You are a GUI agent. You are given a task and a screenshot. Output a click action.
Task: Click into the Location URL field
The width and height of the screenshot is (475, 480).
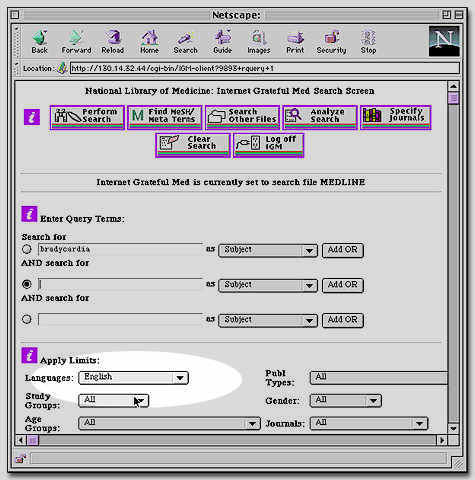264,68
